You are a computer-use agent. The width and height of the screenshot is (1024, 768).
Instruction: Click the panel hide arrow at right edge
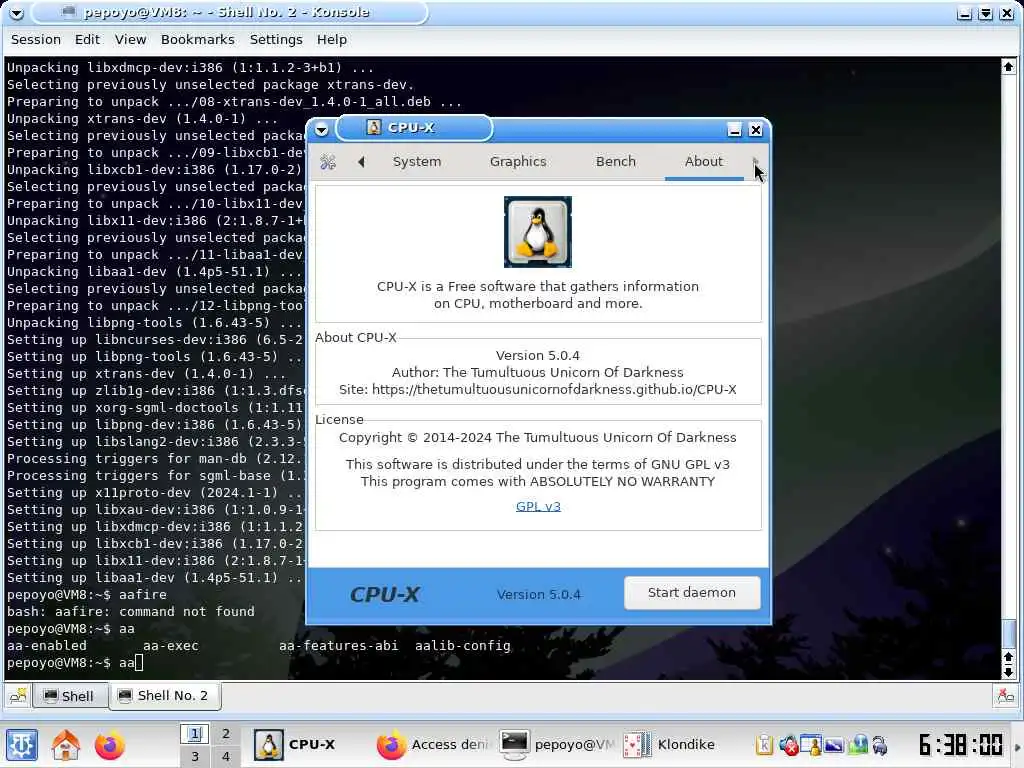pos(1017,746)
